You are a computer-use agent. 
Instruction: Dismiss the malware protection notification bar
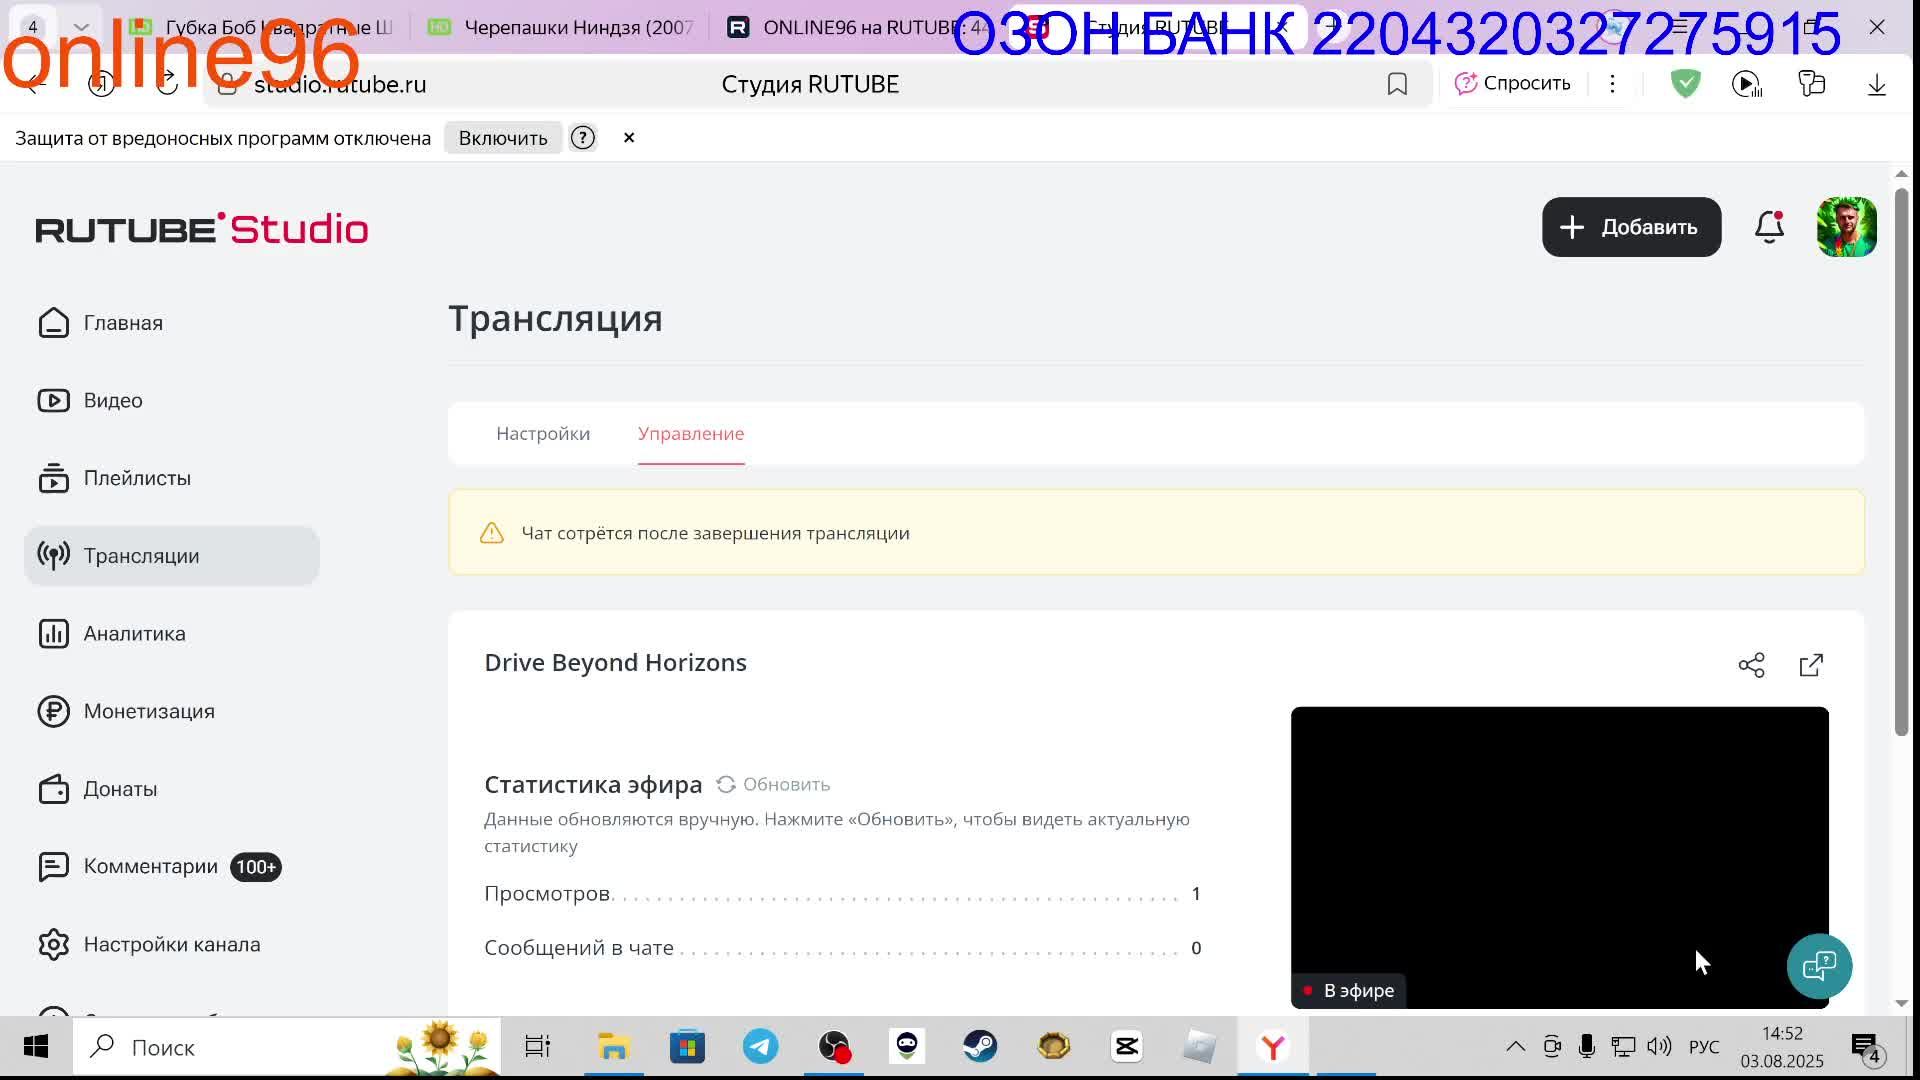pyautogui.click(x=629, y=138)
